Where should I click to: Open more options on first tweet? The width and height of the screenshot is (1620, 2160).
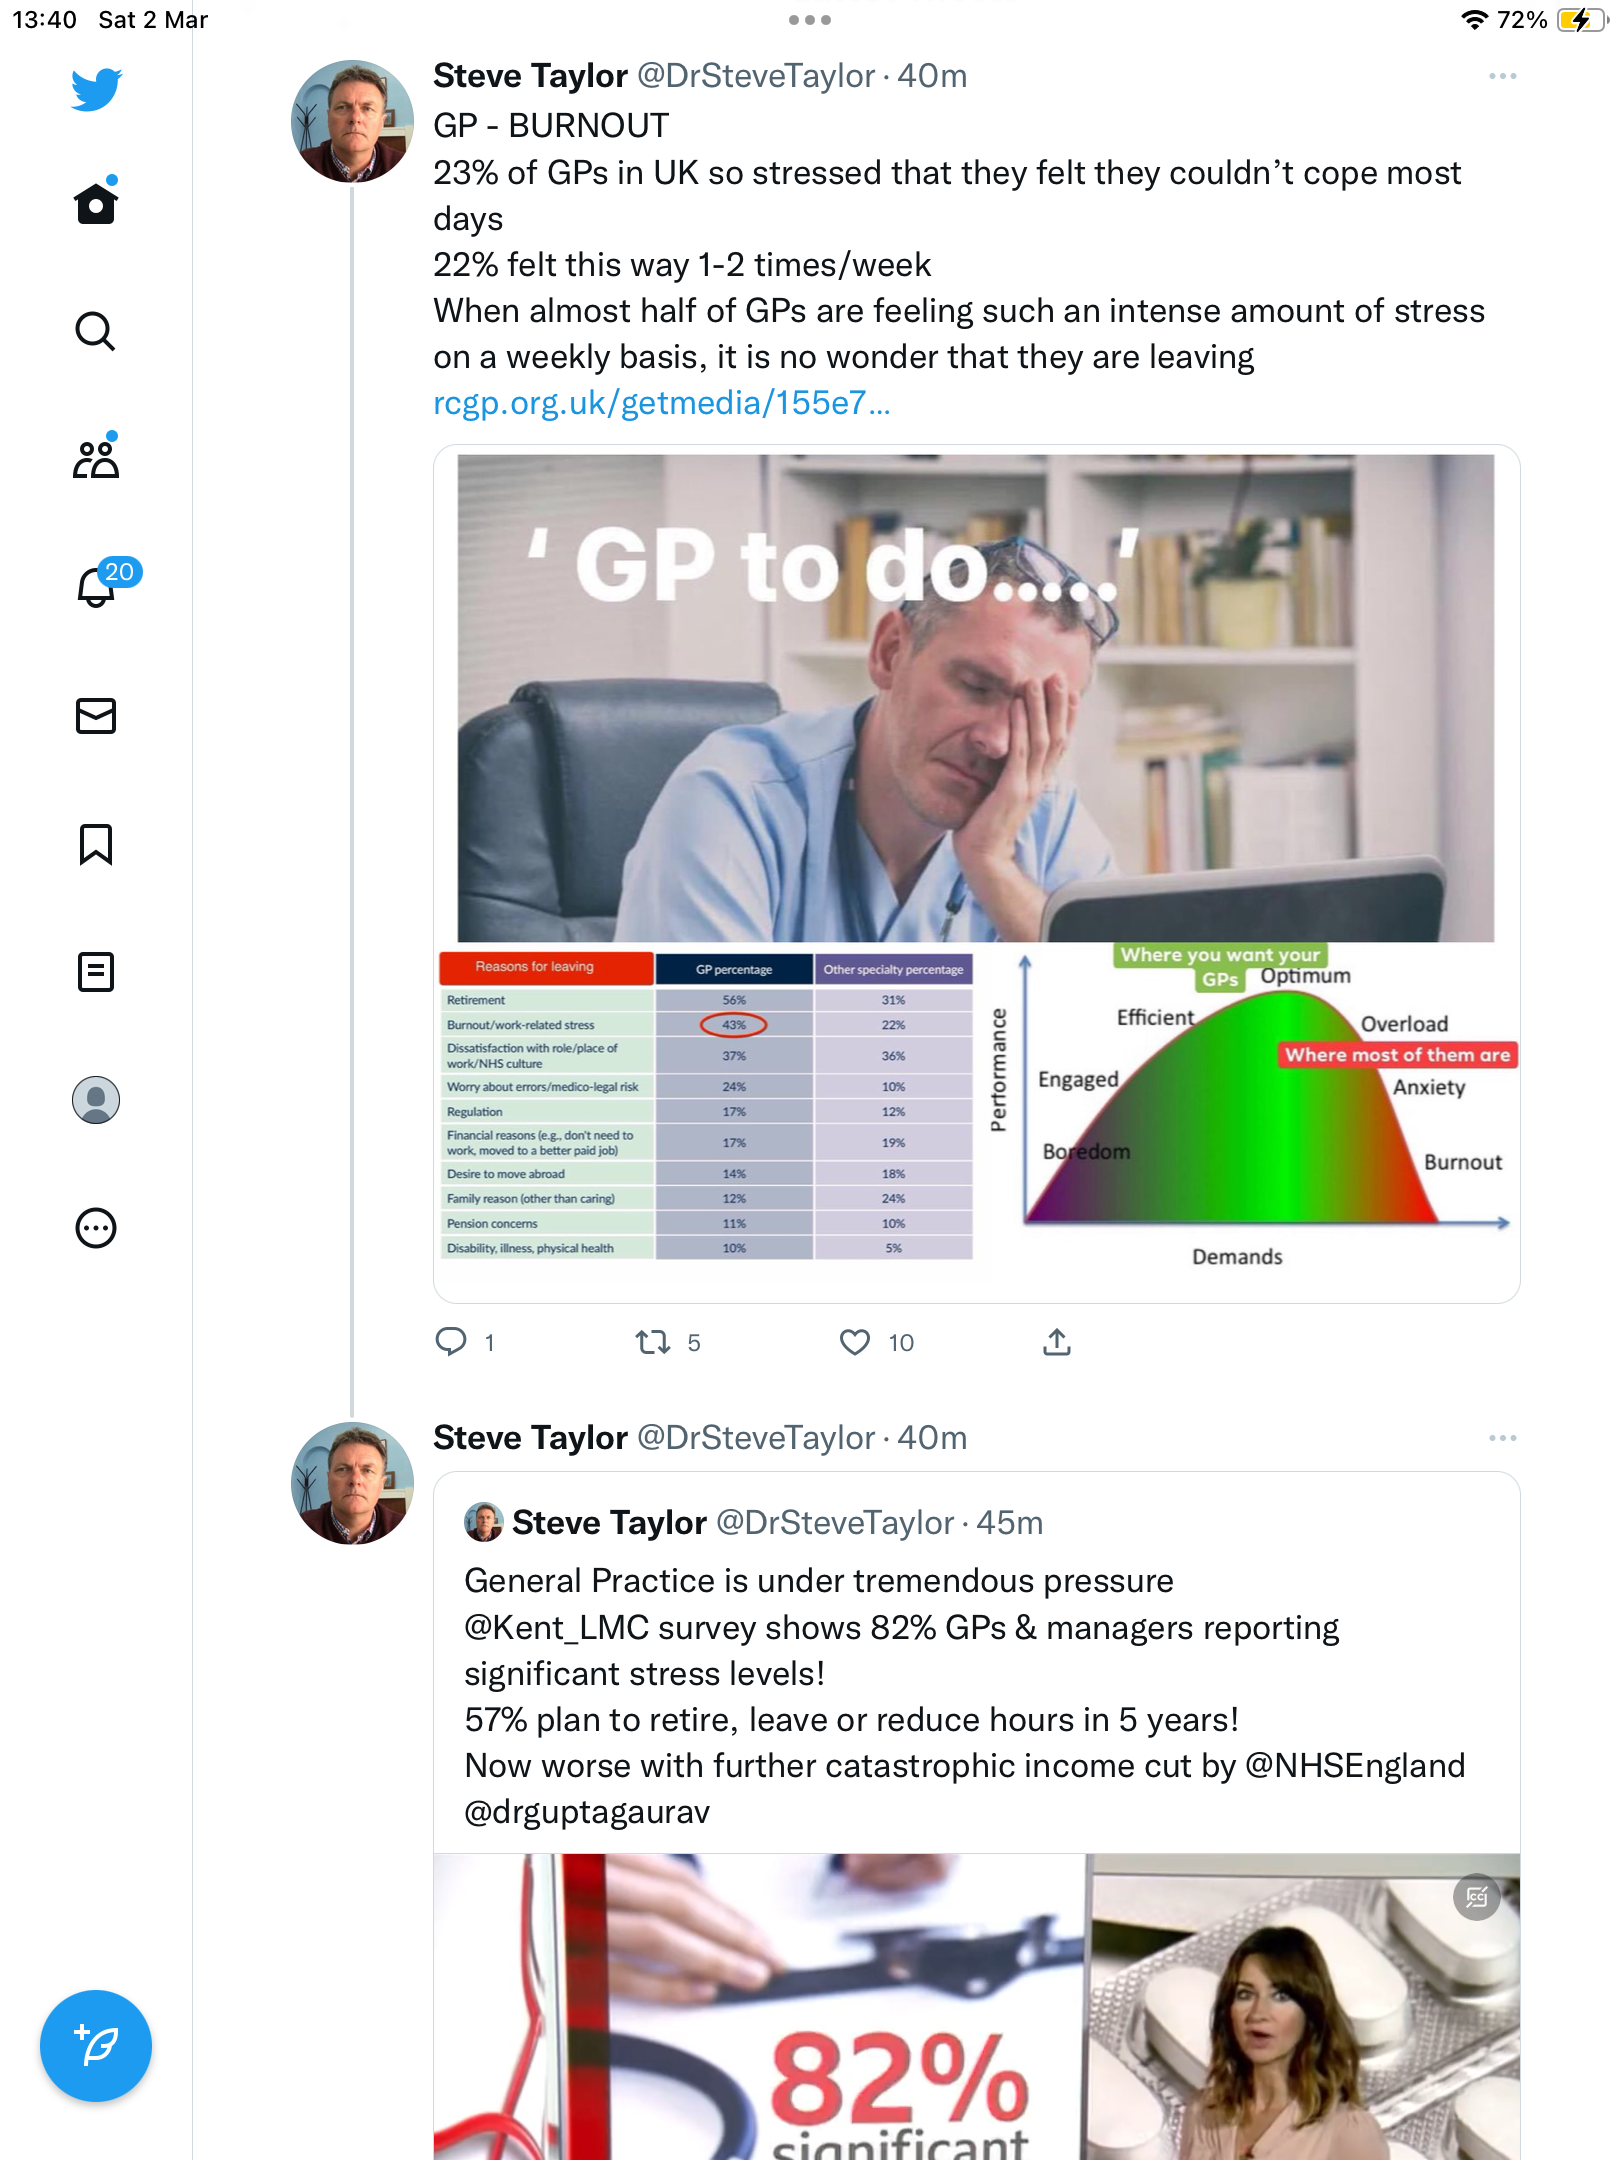point(1502,76)
